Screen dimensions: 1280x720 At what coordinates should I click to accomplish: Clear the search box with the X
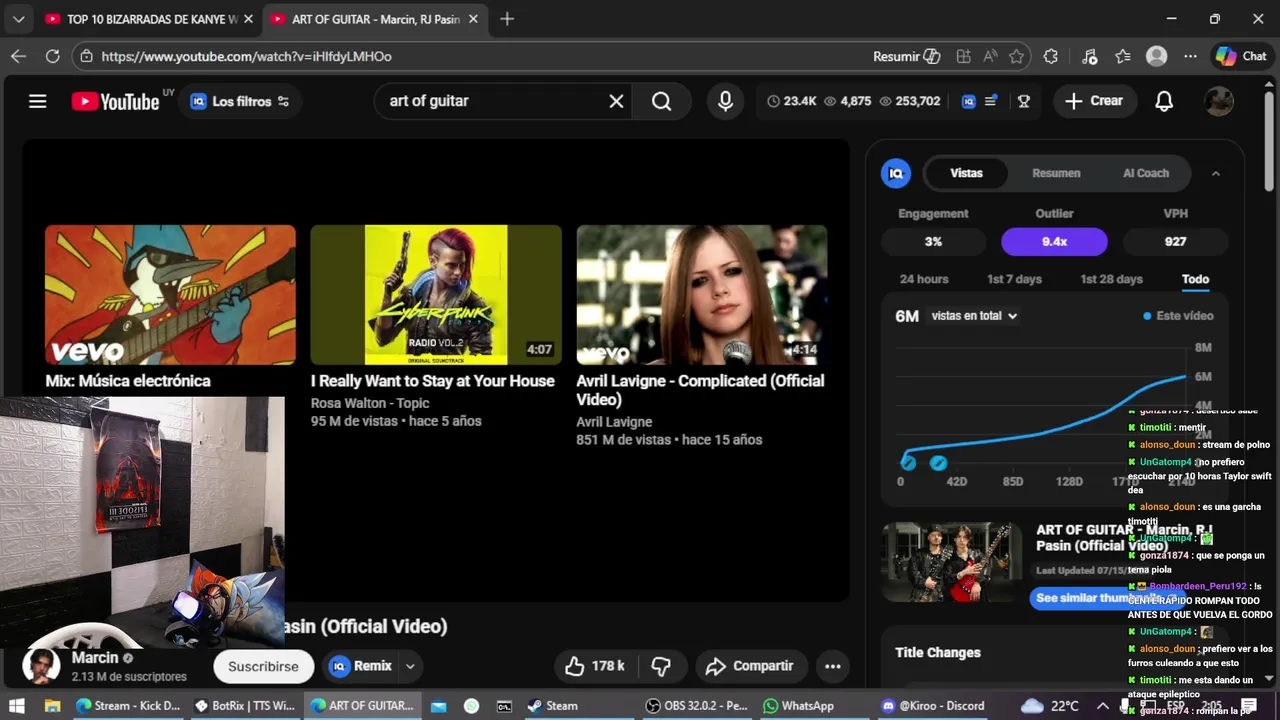tap(617, 101)
